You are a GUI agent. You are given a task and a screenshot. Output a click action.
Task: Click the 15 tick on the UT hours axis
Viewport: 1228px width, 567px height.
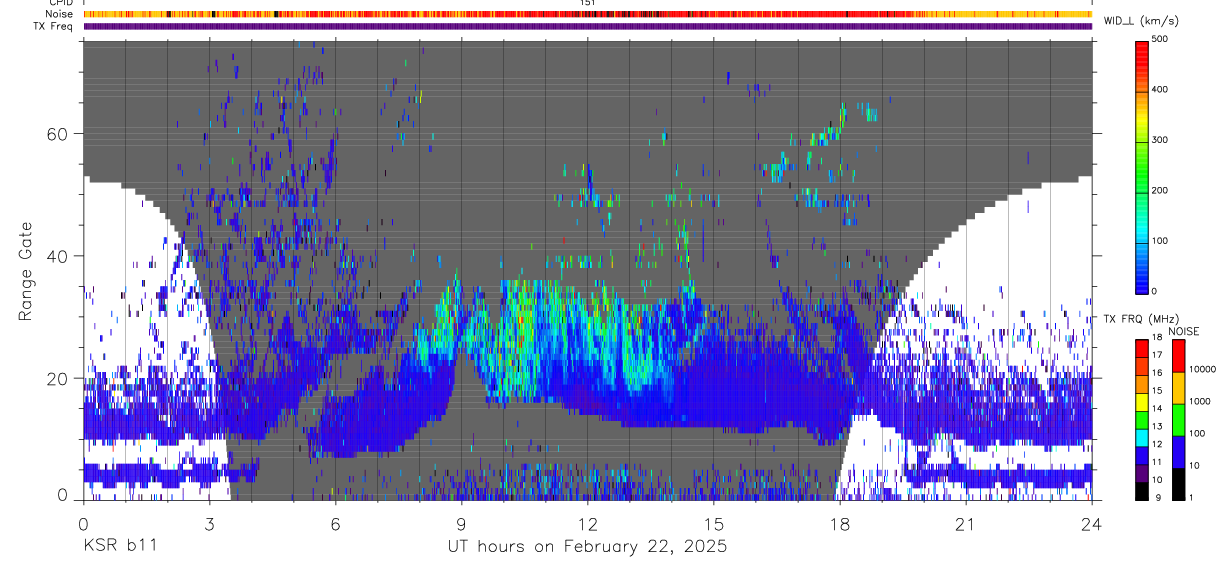[x=713, y=523]
